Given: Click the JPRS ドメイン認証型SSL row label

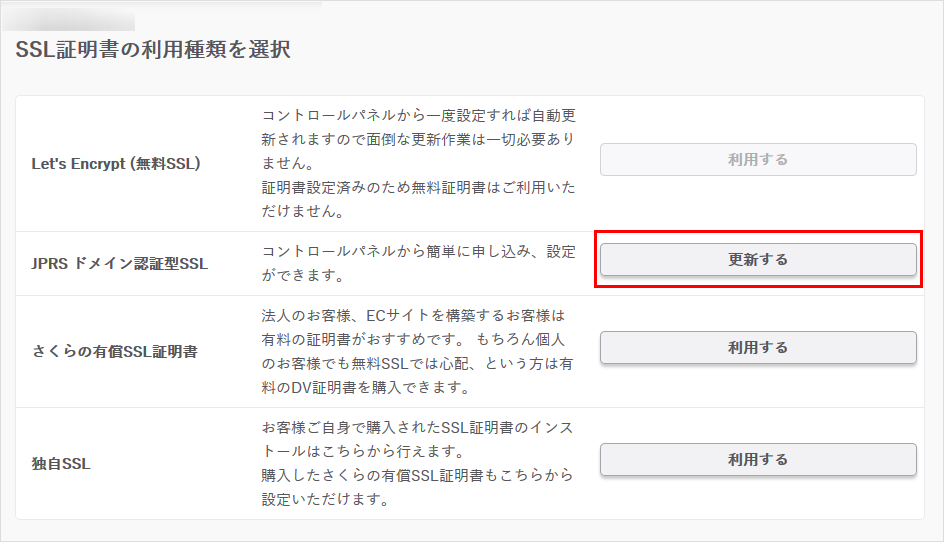Looking at the screenshot, I should tap(119, 264).
